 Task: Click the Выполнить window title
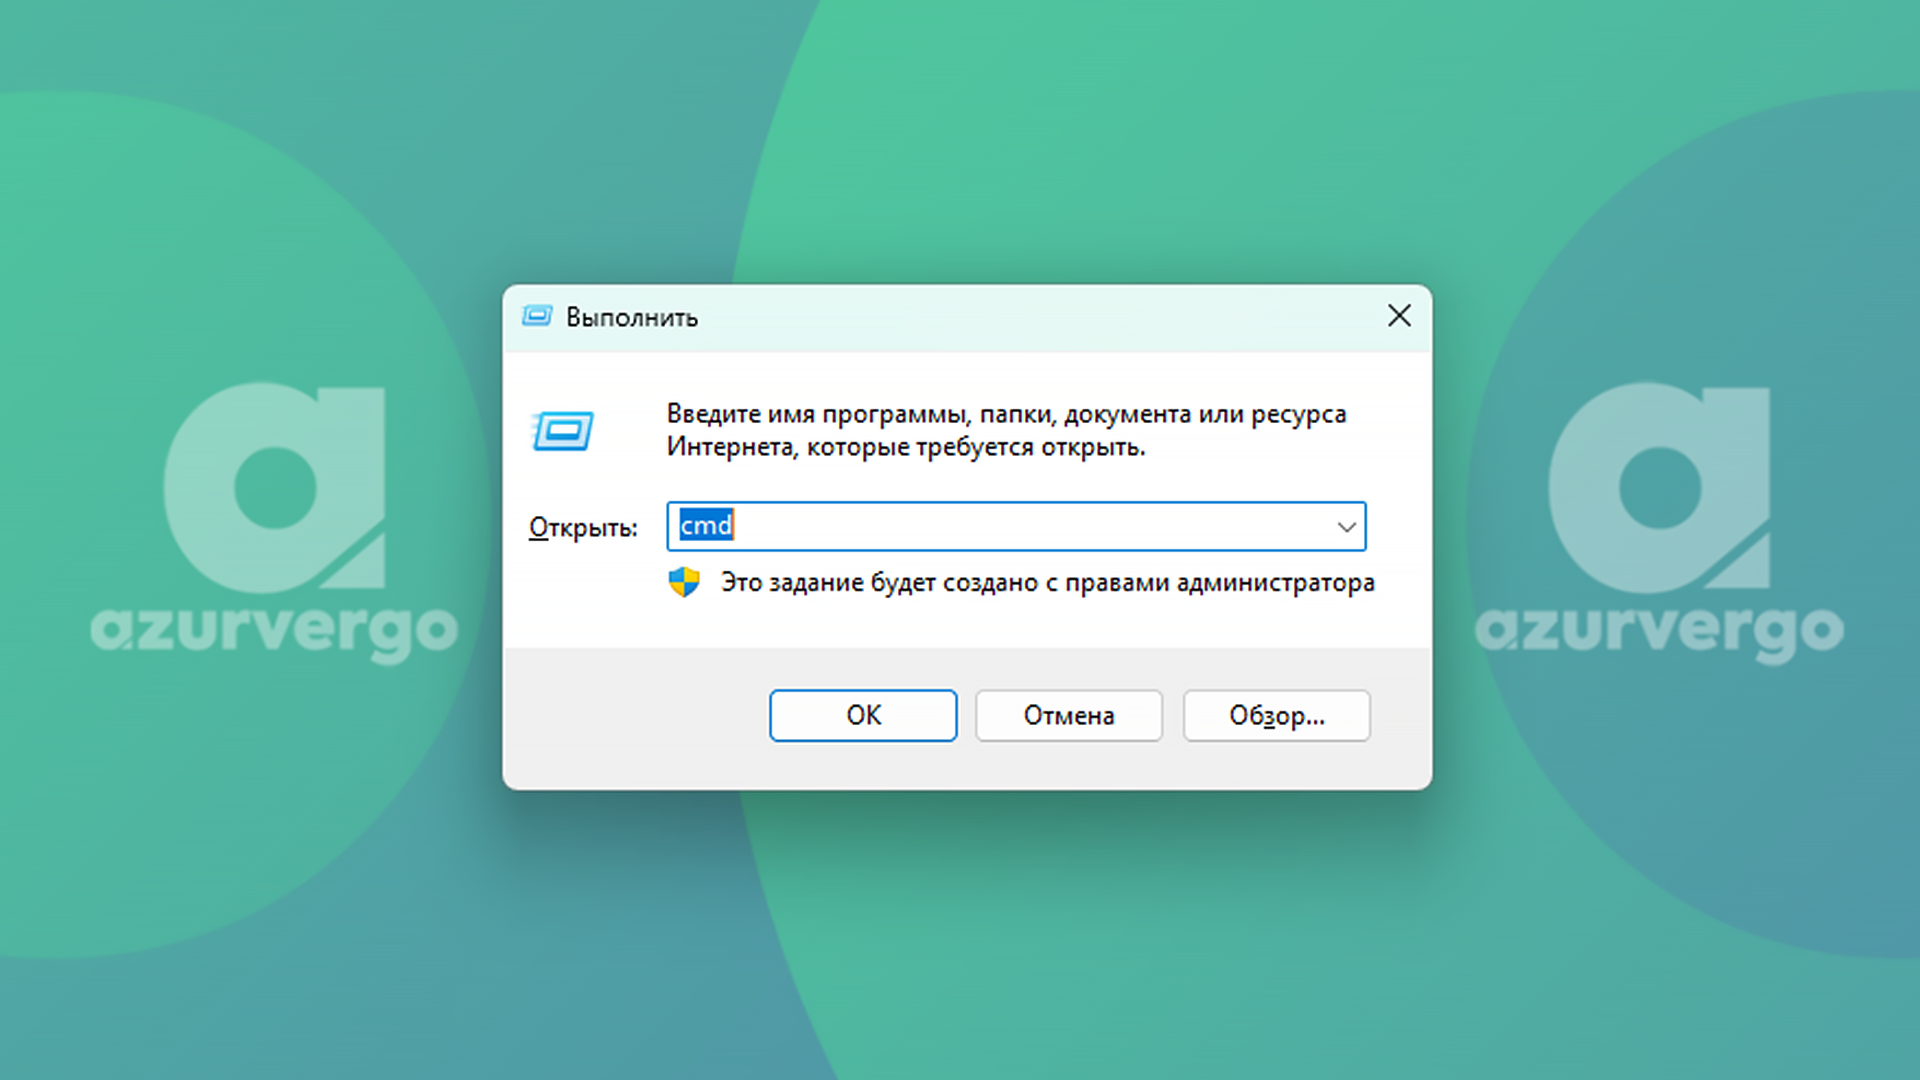pos(632,317)
